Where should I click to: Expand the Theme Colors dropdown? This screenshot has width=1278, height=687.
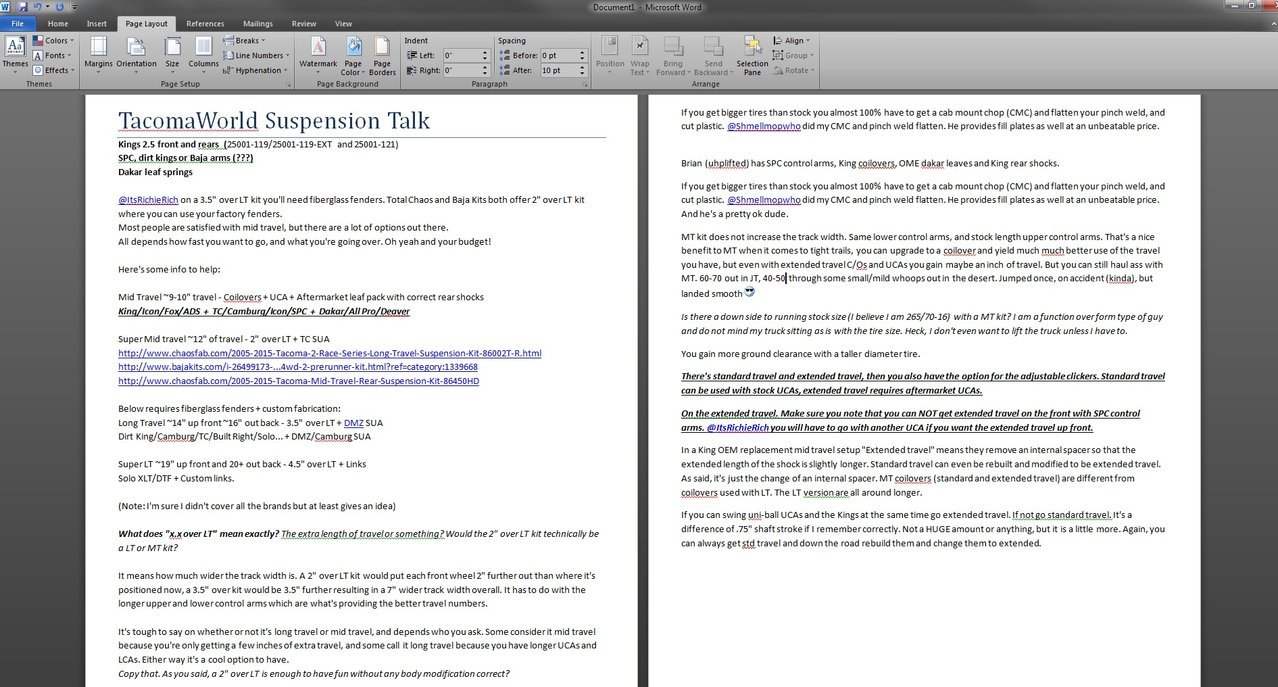click(x=52, y=41)
